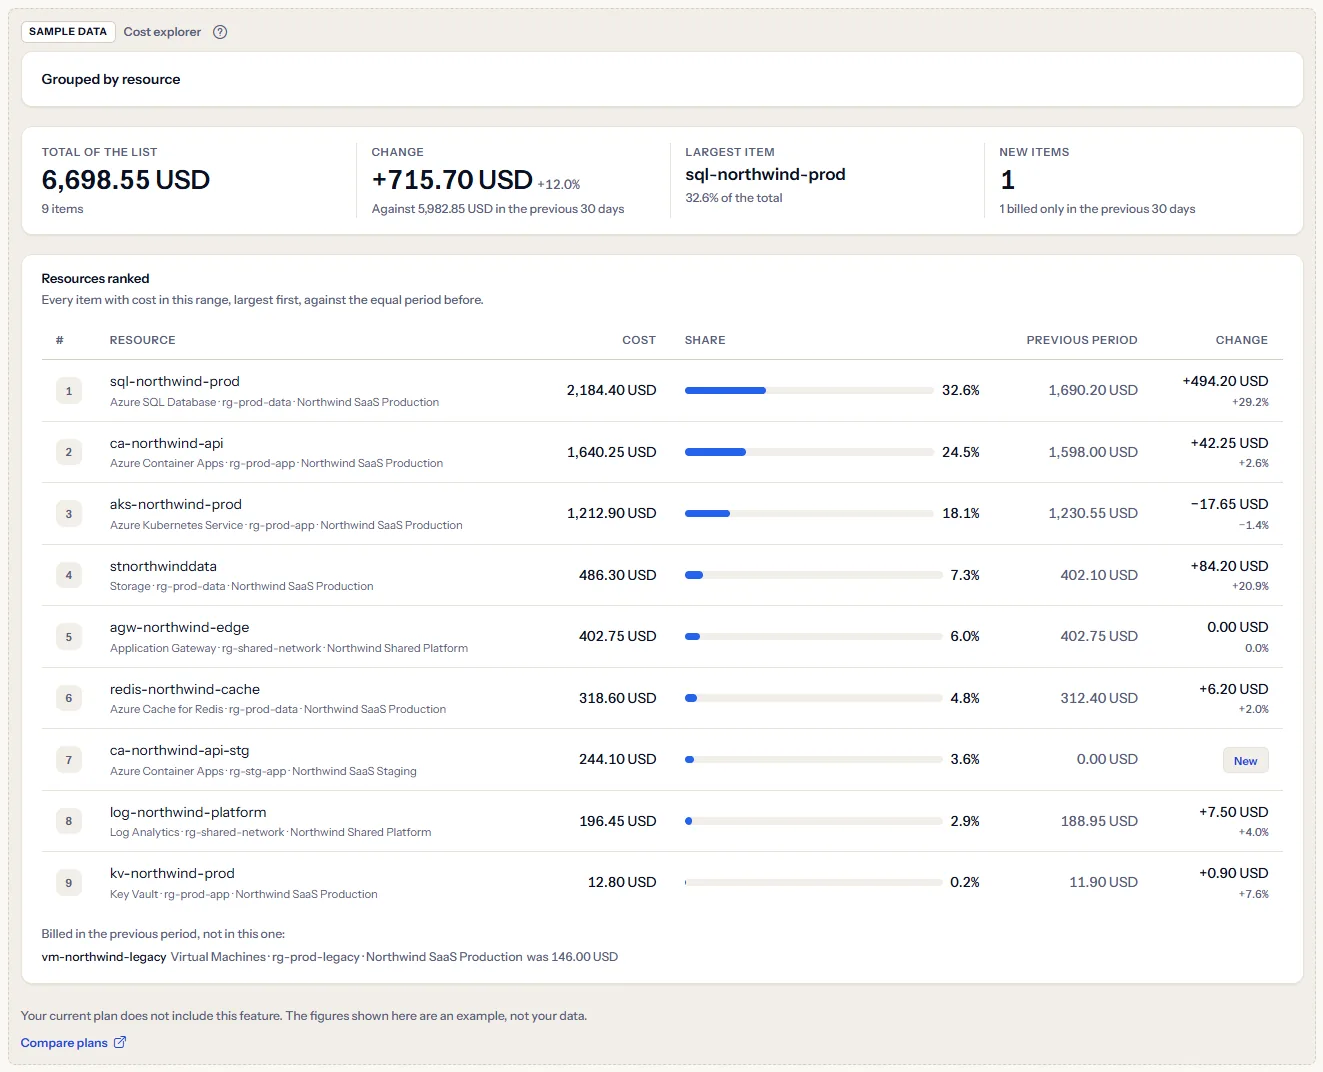The height and width of the screenshot is (1072, 1323).
Task: Select the agw-northwind-edge resource name
Action: click(180, 627)
